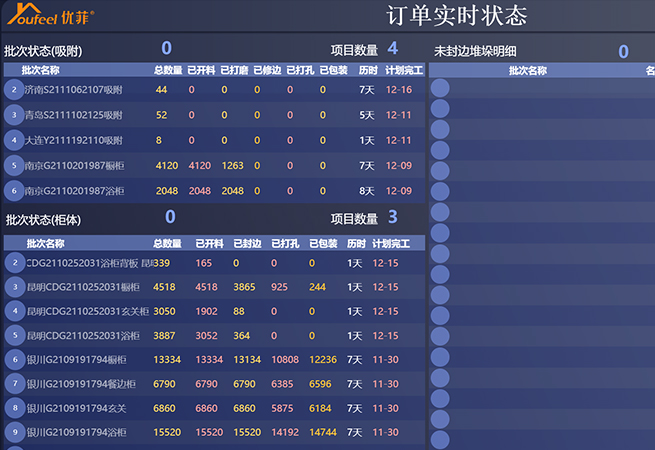This screenshot has height=450, width=655.
Task: Click the number 9 badge for 银川G2109191794浴柜
Action: coord(14,432)
